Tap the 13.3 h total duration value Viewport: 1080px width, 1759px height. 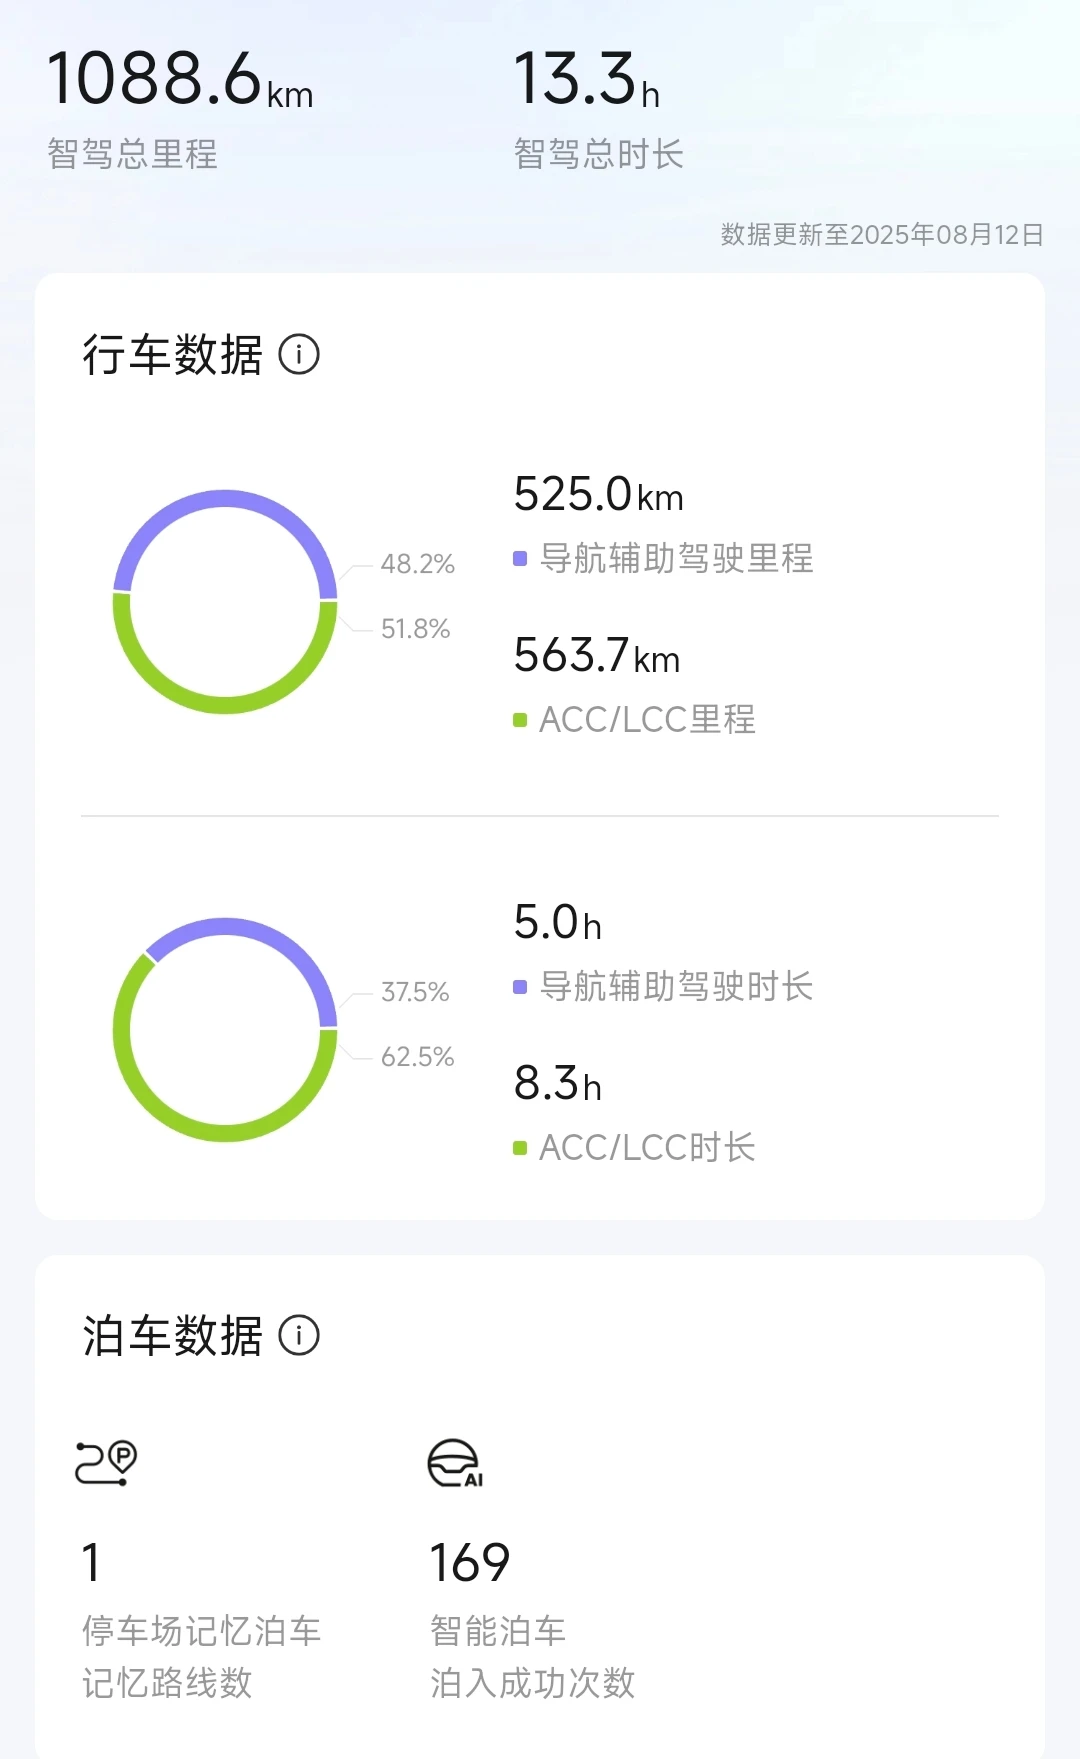click(x=587, y=79)
